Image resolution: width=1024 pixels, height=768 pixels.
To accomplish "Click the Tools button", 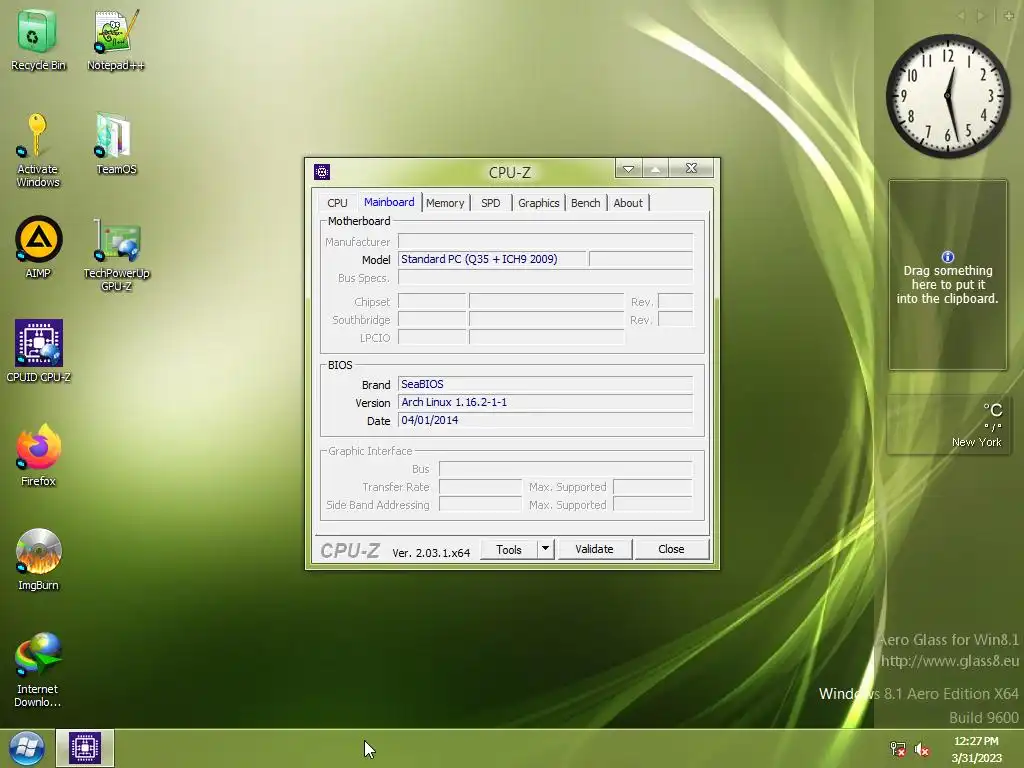I will (x=509, y=549).
